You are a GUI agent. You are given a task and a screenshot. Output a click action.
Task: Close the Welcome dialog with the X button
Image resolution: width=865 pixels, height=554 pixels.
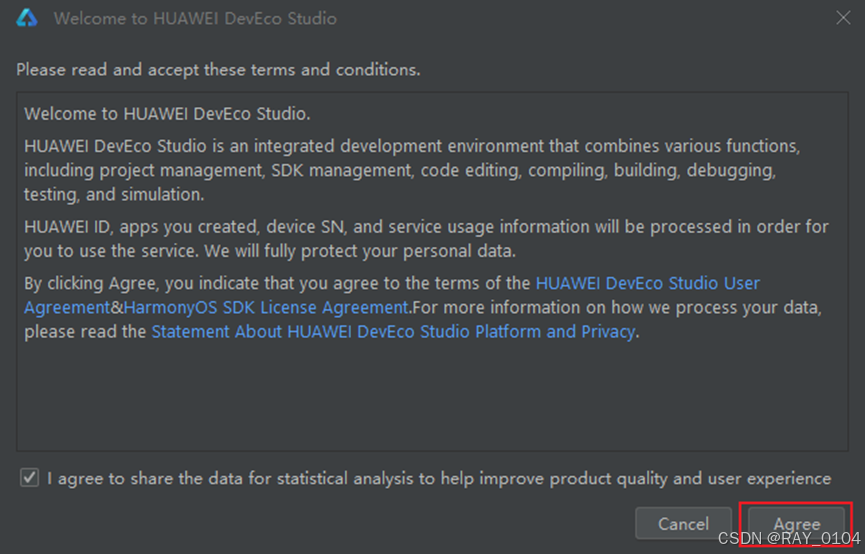tap(843, 18)
